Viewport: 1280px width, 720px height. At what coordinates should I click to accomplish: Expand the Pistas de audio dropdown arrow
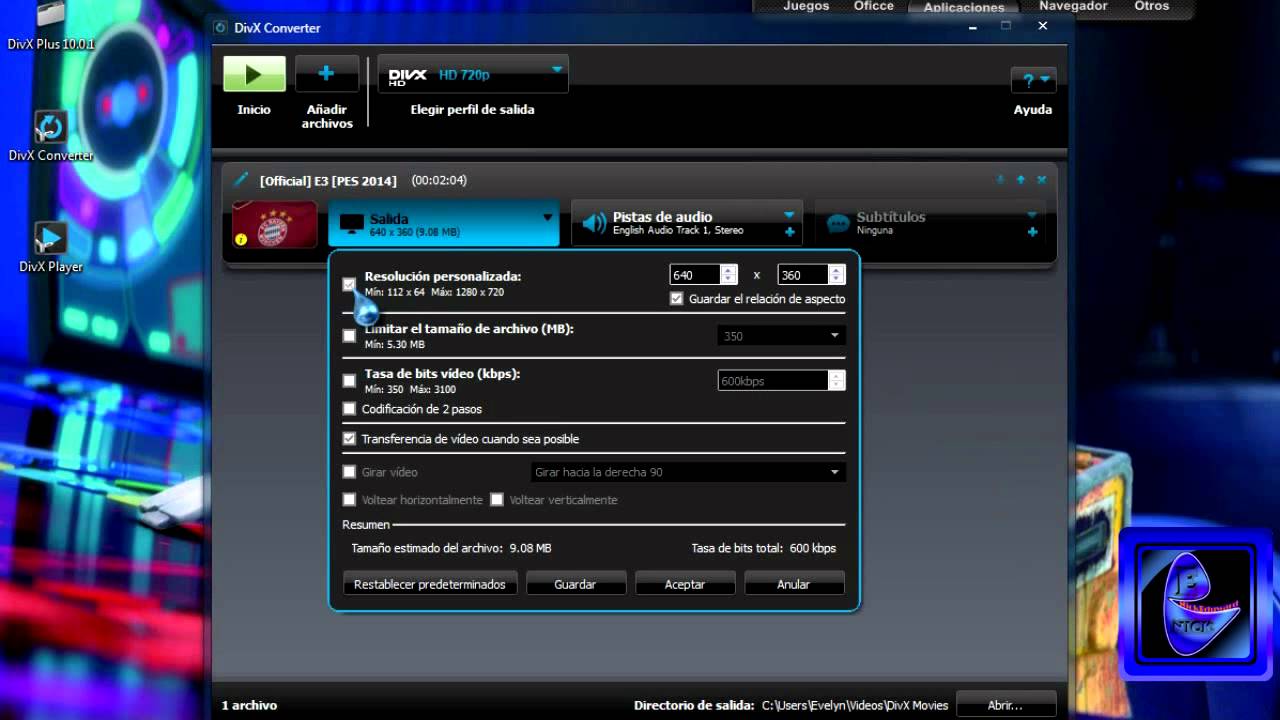click(x=789, y=215)
